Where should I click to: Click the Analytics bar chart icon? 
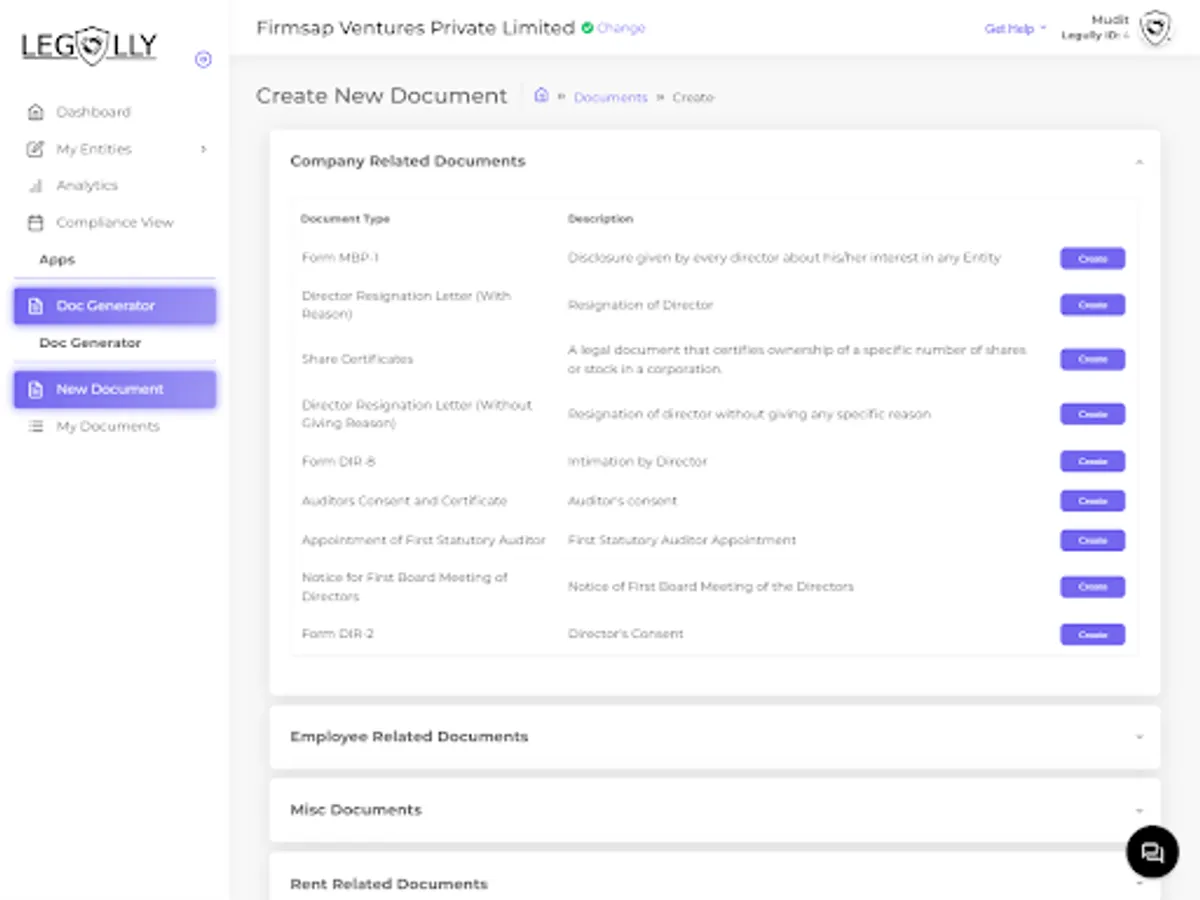coord(36,186)
